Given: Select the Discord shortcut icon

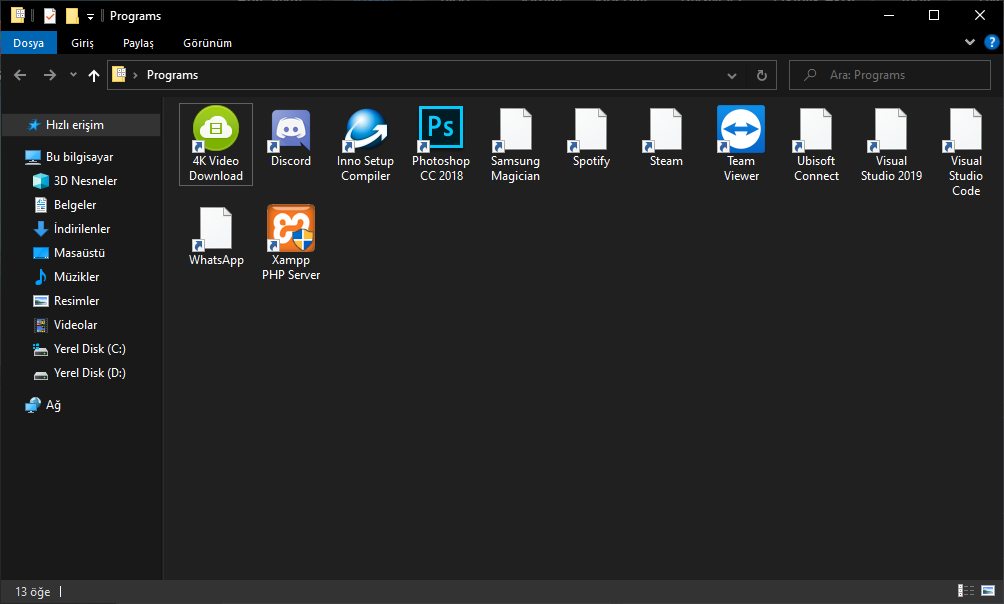Looking at the screenshot, I should 291,130.
